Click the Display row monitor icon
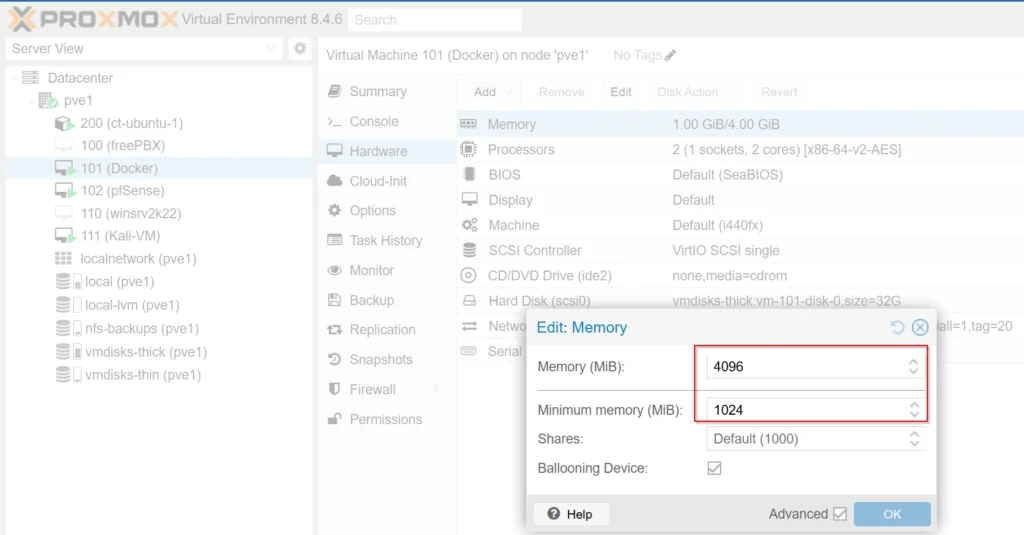The image size is (1024, 535). pyautogui.click(x=469, y=199)
